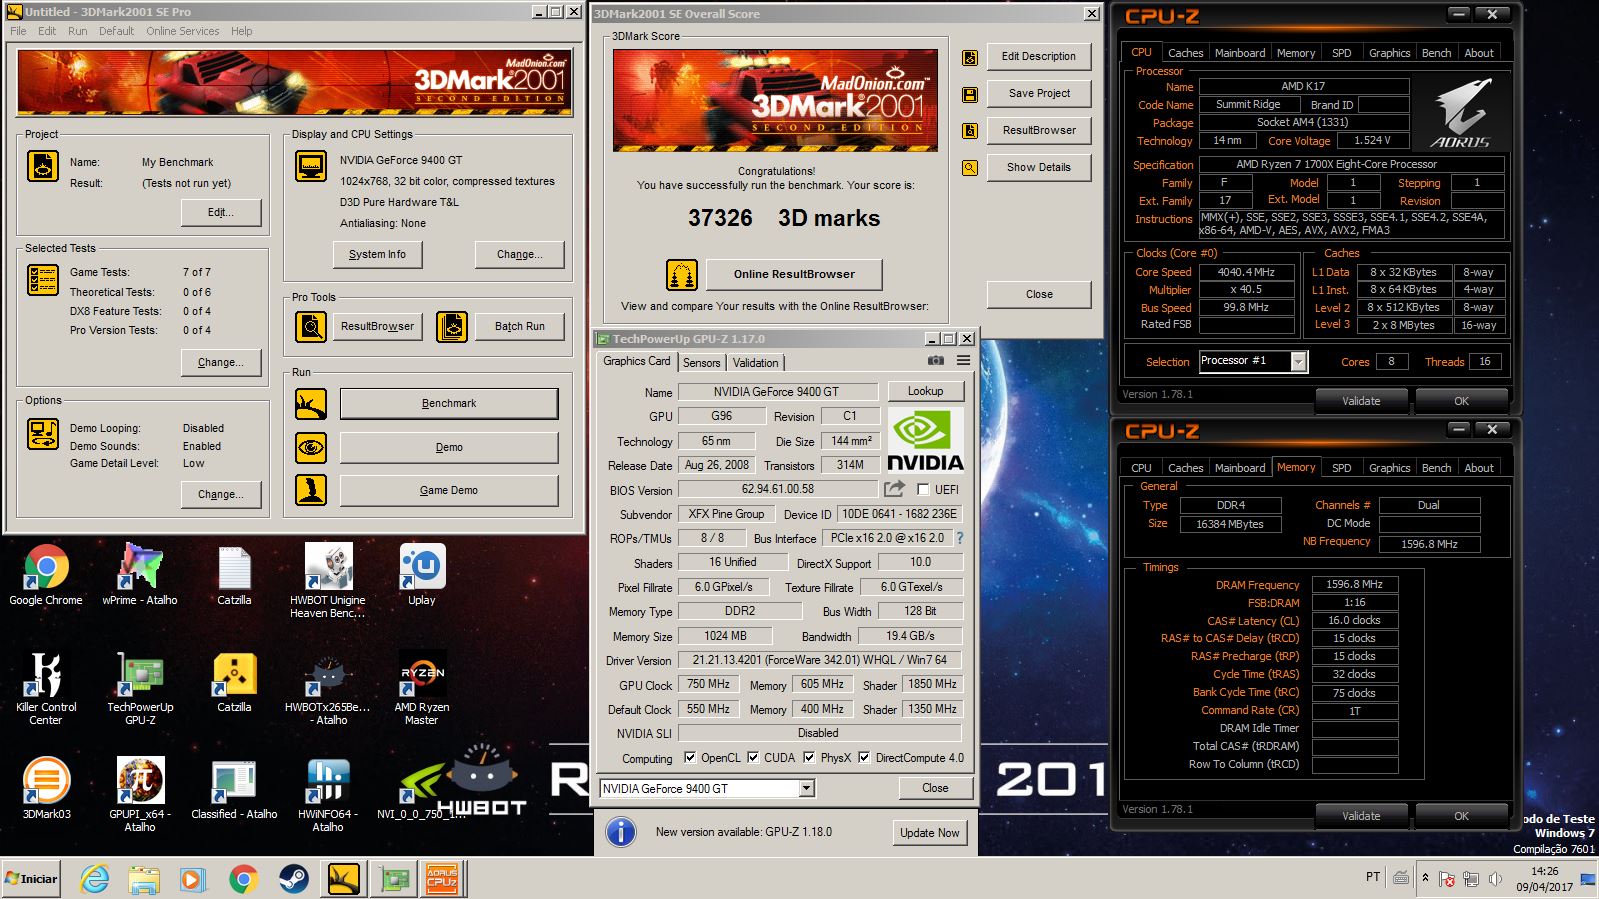Open the TechPowerUp GPU-Z desktop icon
The height and width of the screenshot is (899, 1599).
[x=140, y=688]
